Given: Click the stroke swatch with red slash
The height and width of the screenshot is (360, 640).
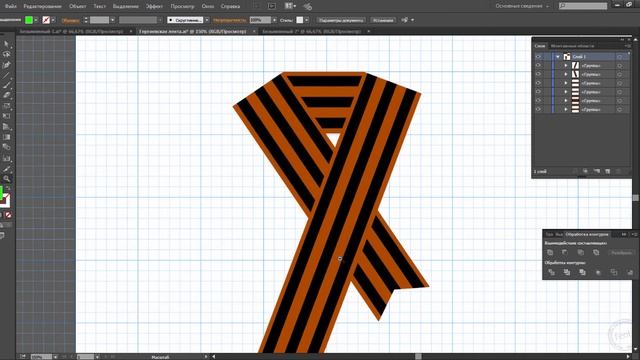Looking at the screenshot, I should tap(46, 20).
